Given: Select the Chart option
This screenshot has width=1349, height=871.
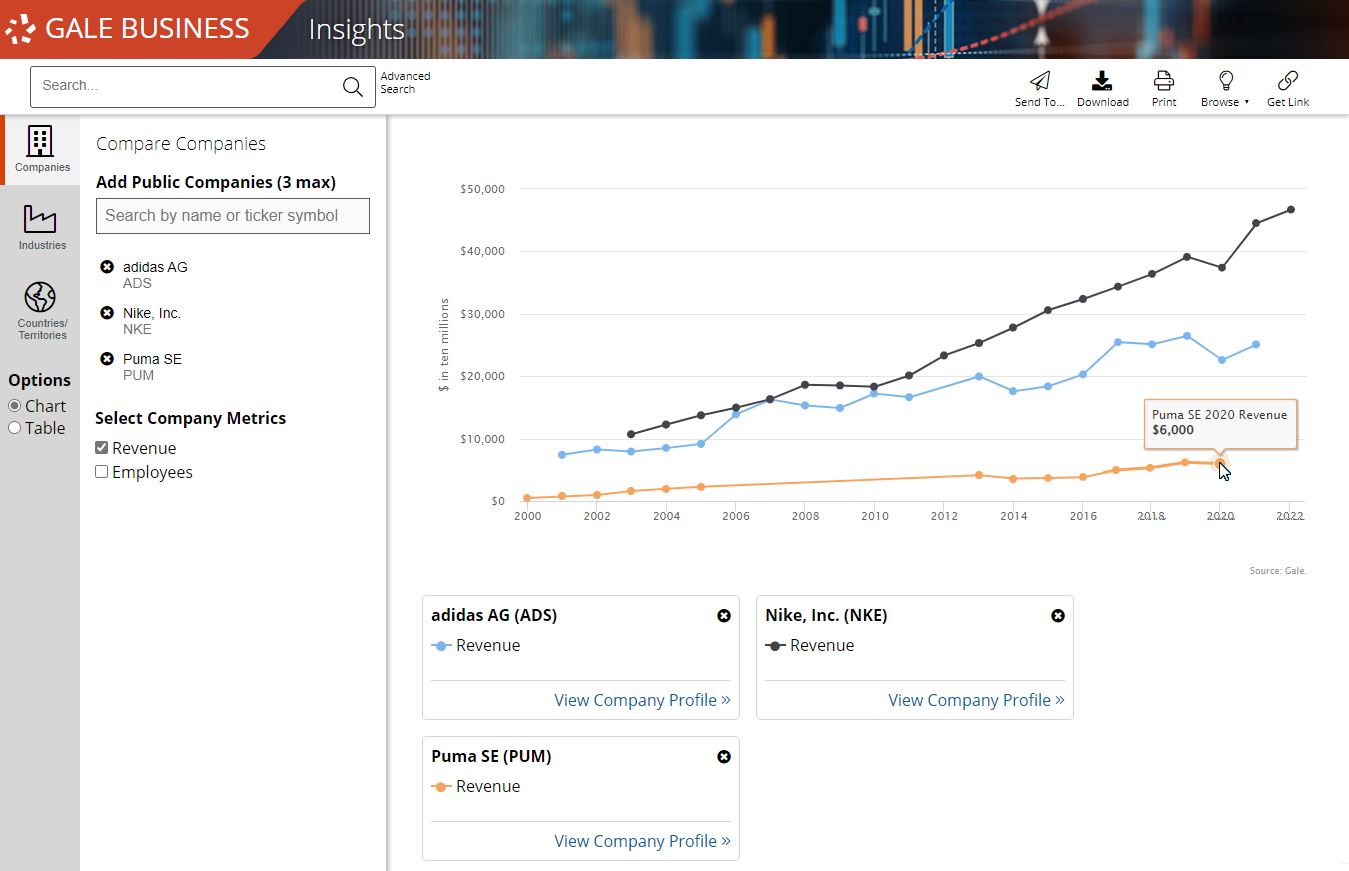Looking at the screenshot, I should click(x=15, y=406).
